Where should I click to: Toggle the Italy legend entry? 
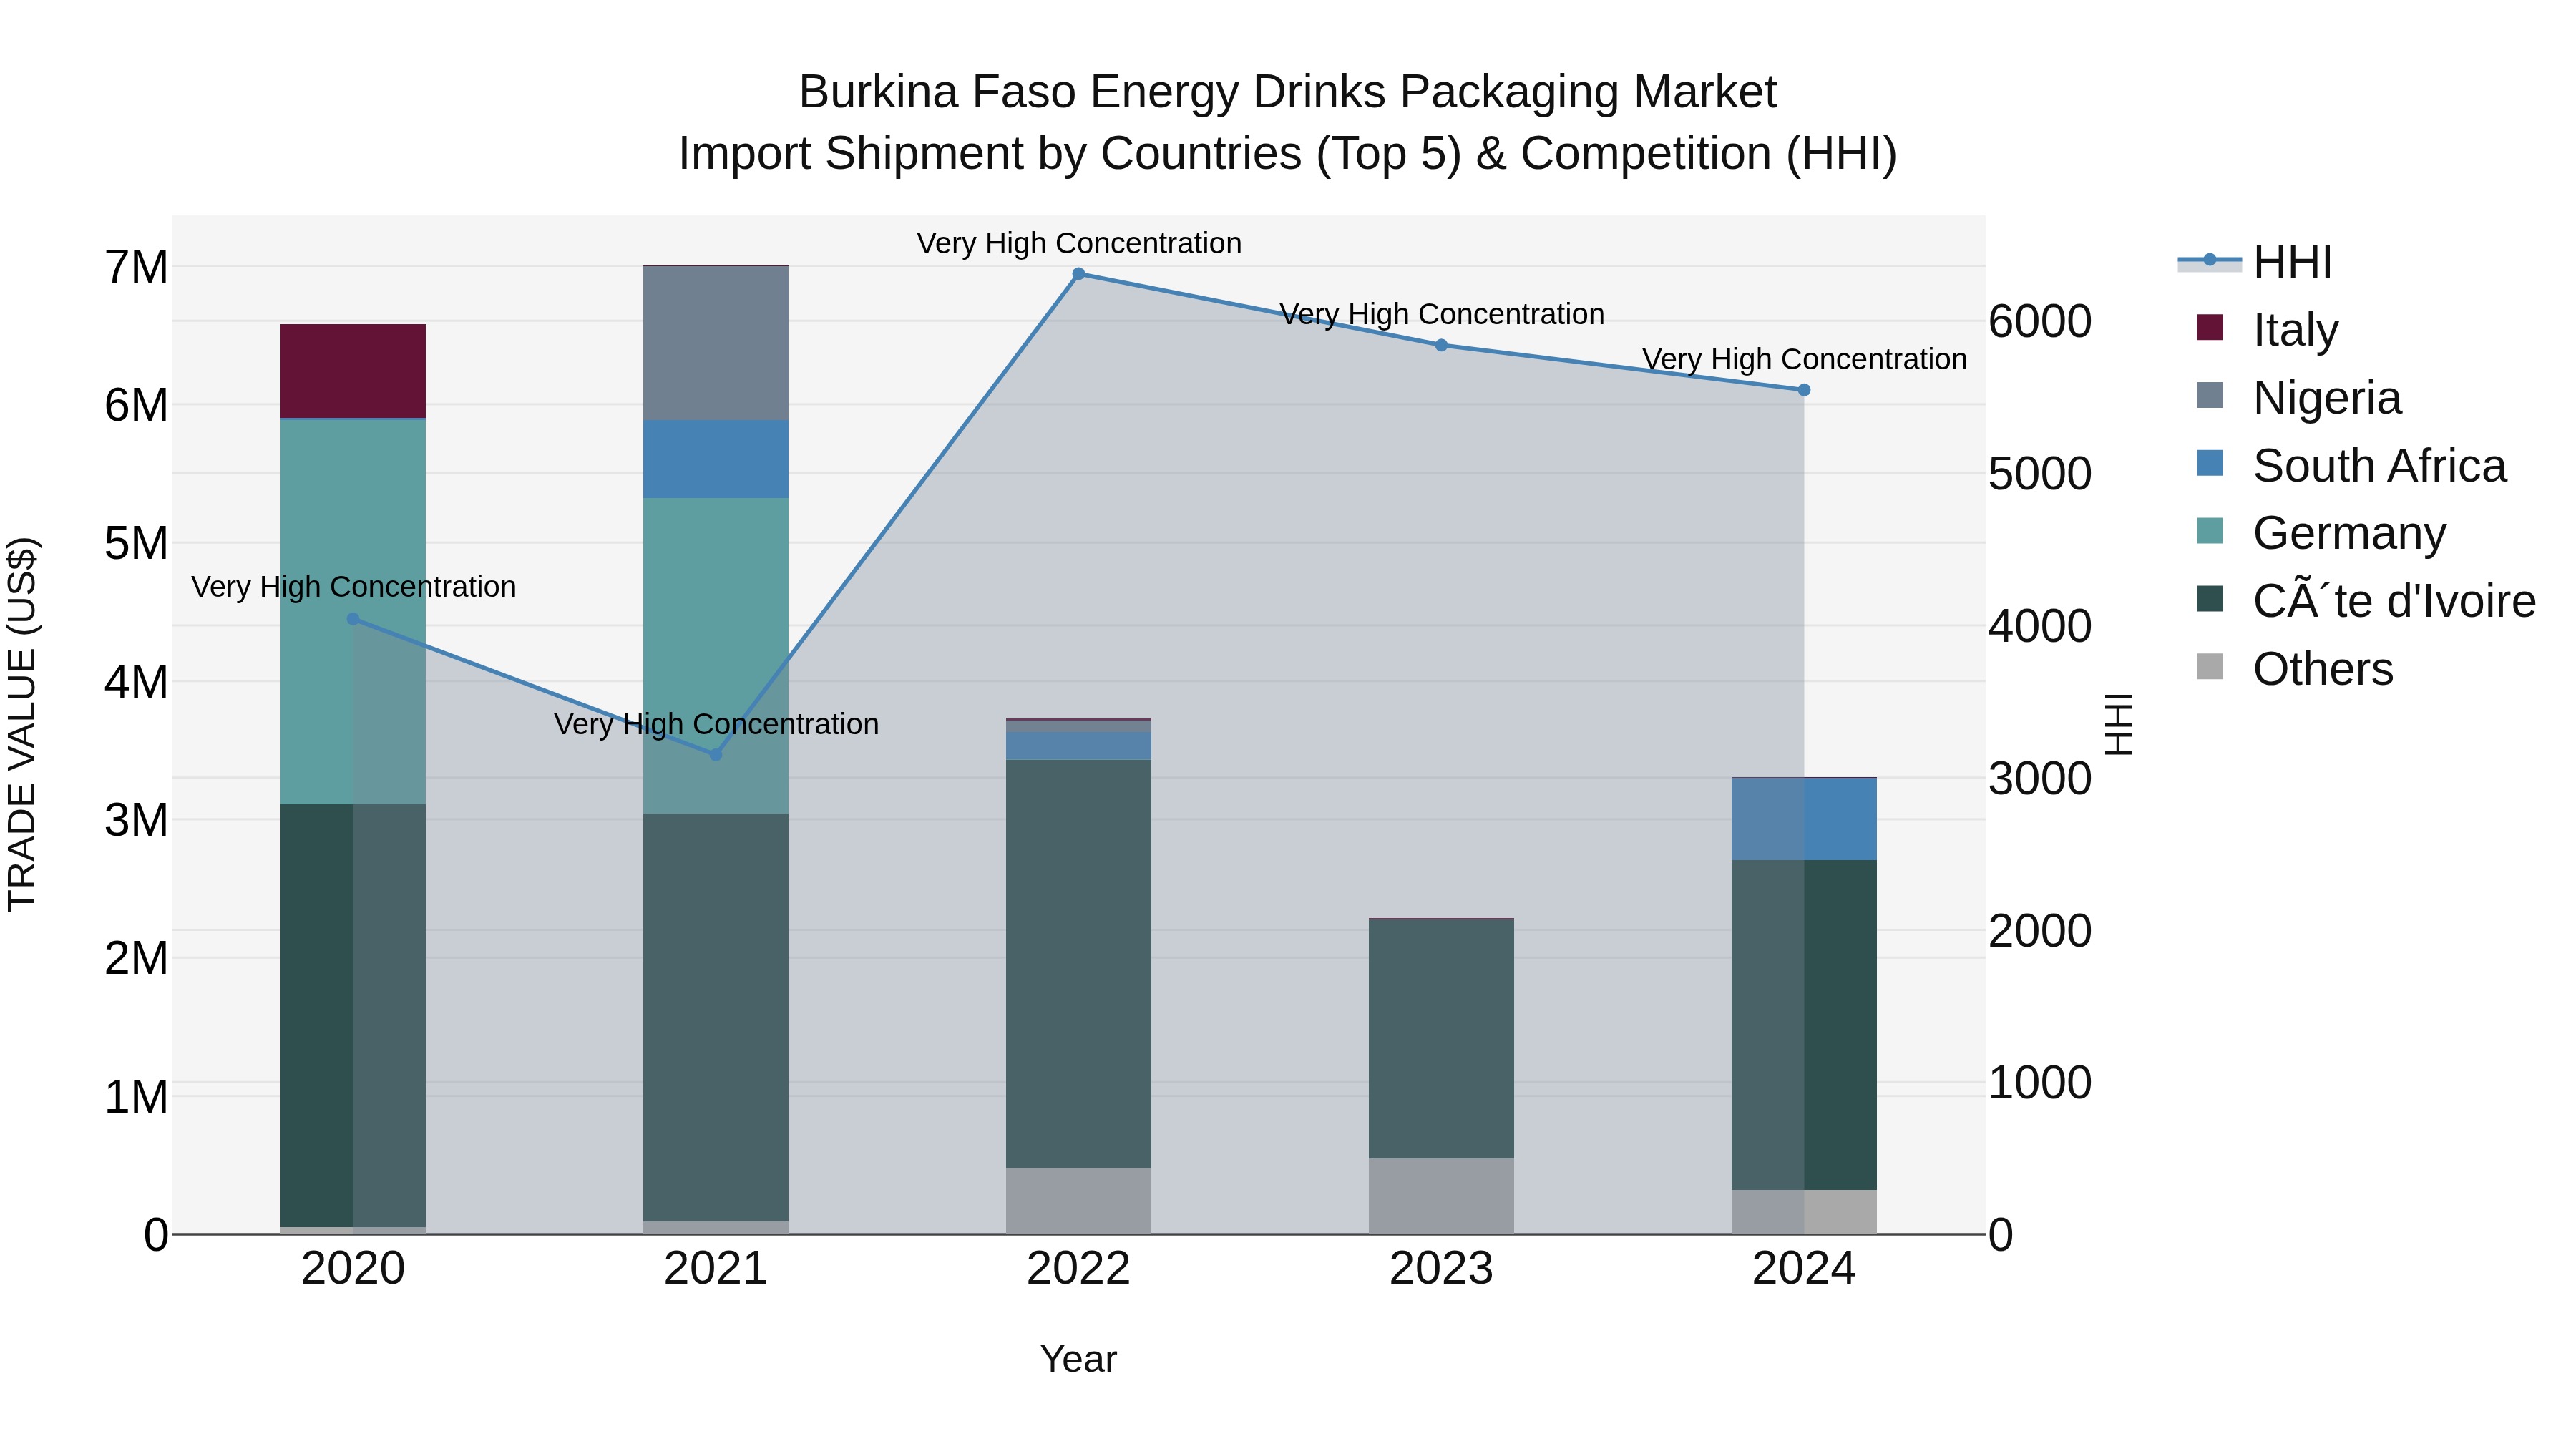pos(2267,329)
